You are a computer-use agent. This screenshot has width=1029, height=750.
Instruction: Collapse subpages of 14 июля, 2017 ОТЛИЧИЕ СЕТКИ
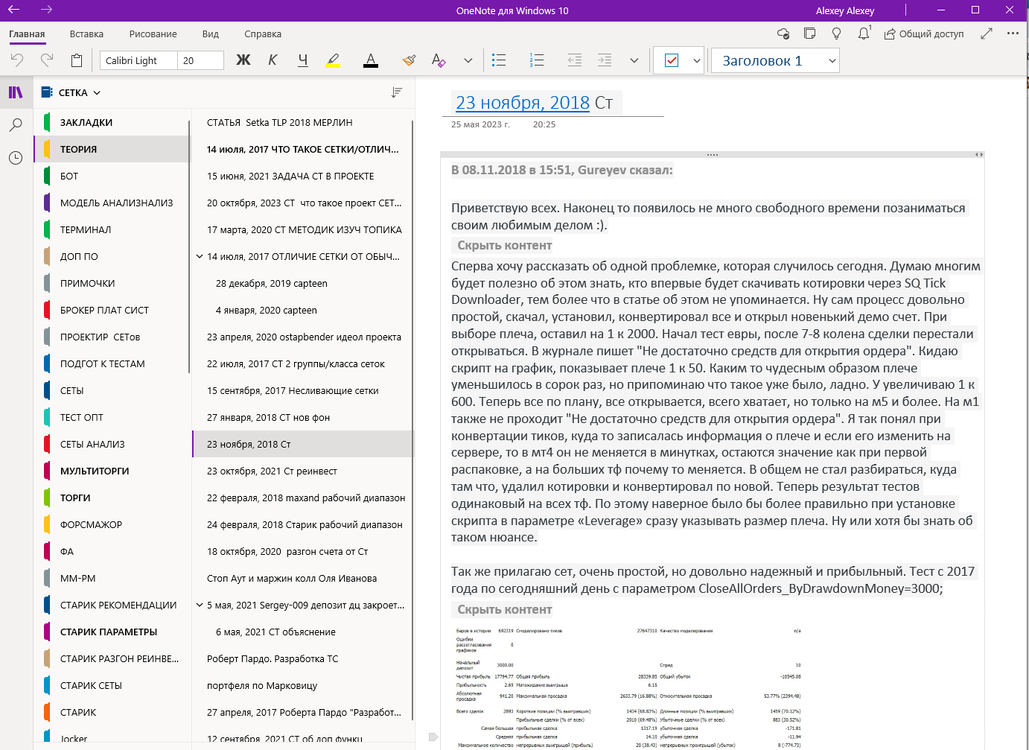pos(200,257)
